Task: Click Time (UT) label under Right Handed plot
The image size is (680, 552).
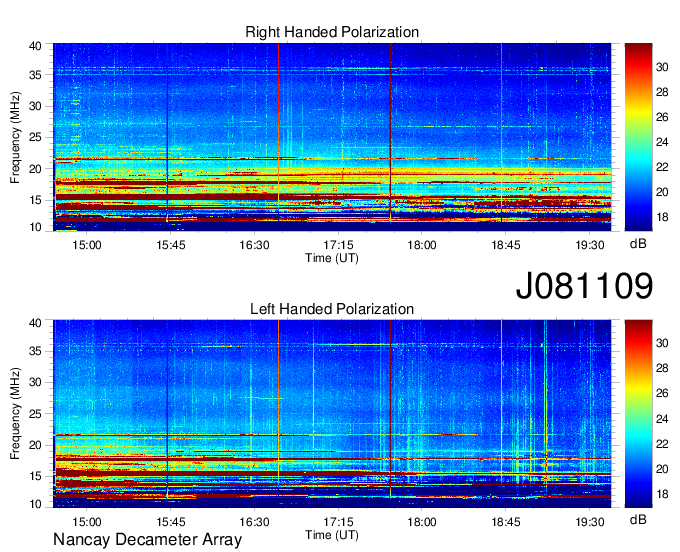Action: 332,258
